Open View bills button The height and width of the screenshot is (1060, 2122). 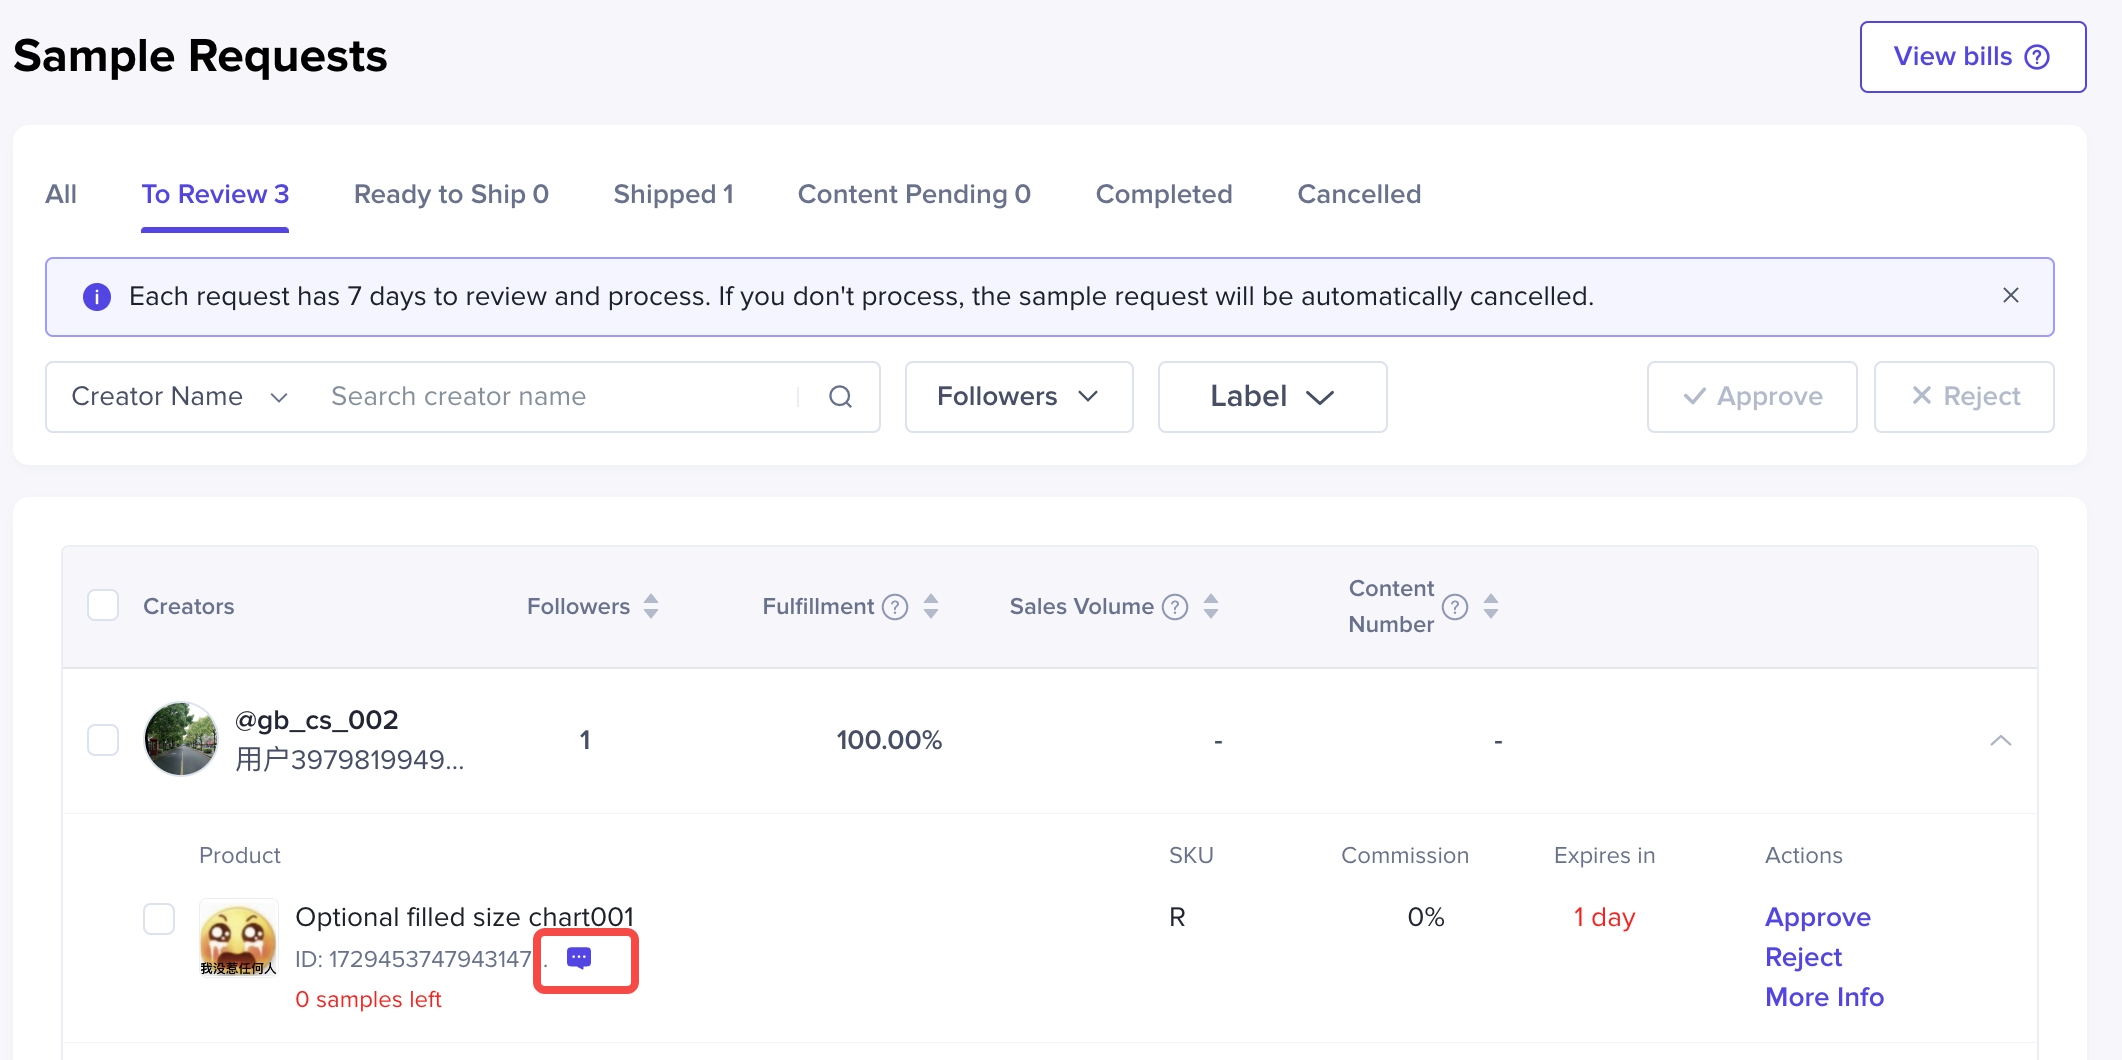pos(1972,57)
